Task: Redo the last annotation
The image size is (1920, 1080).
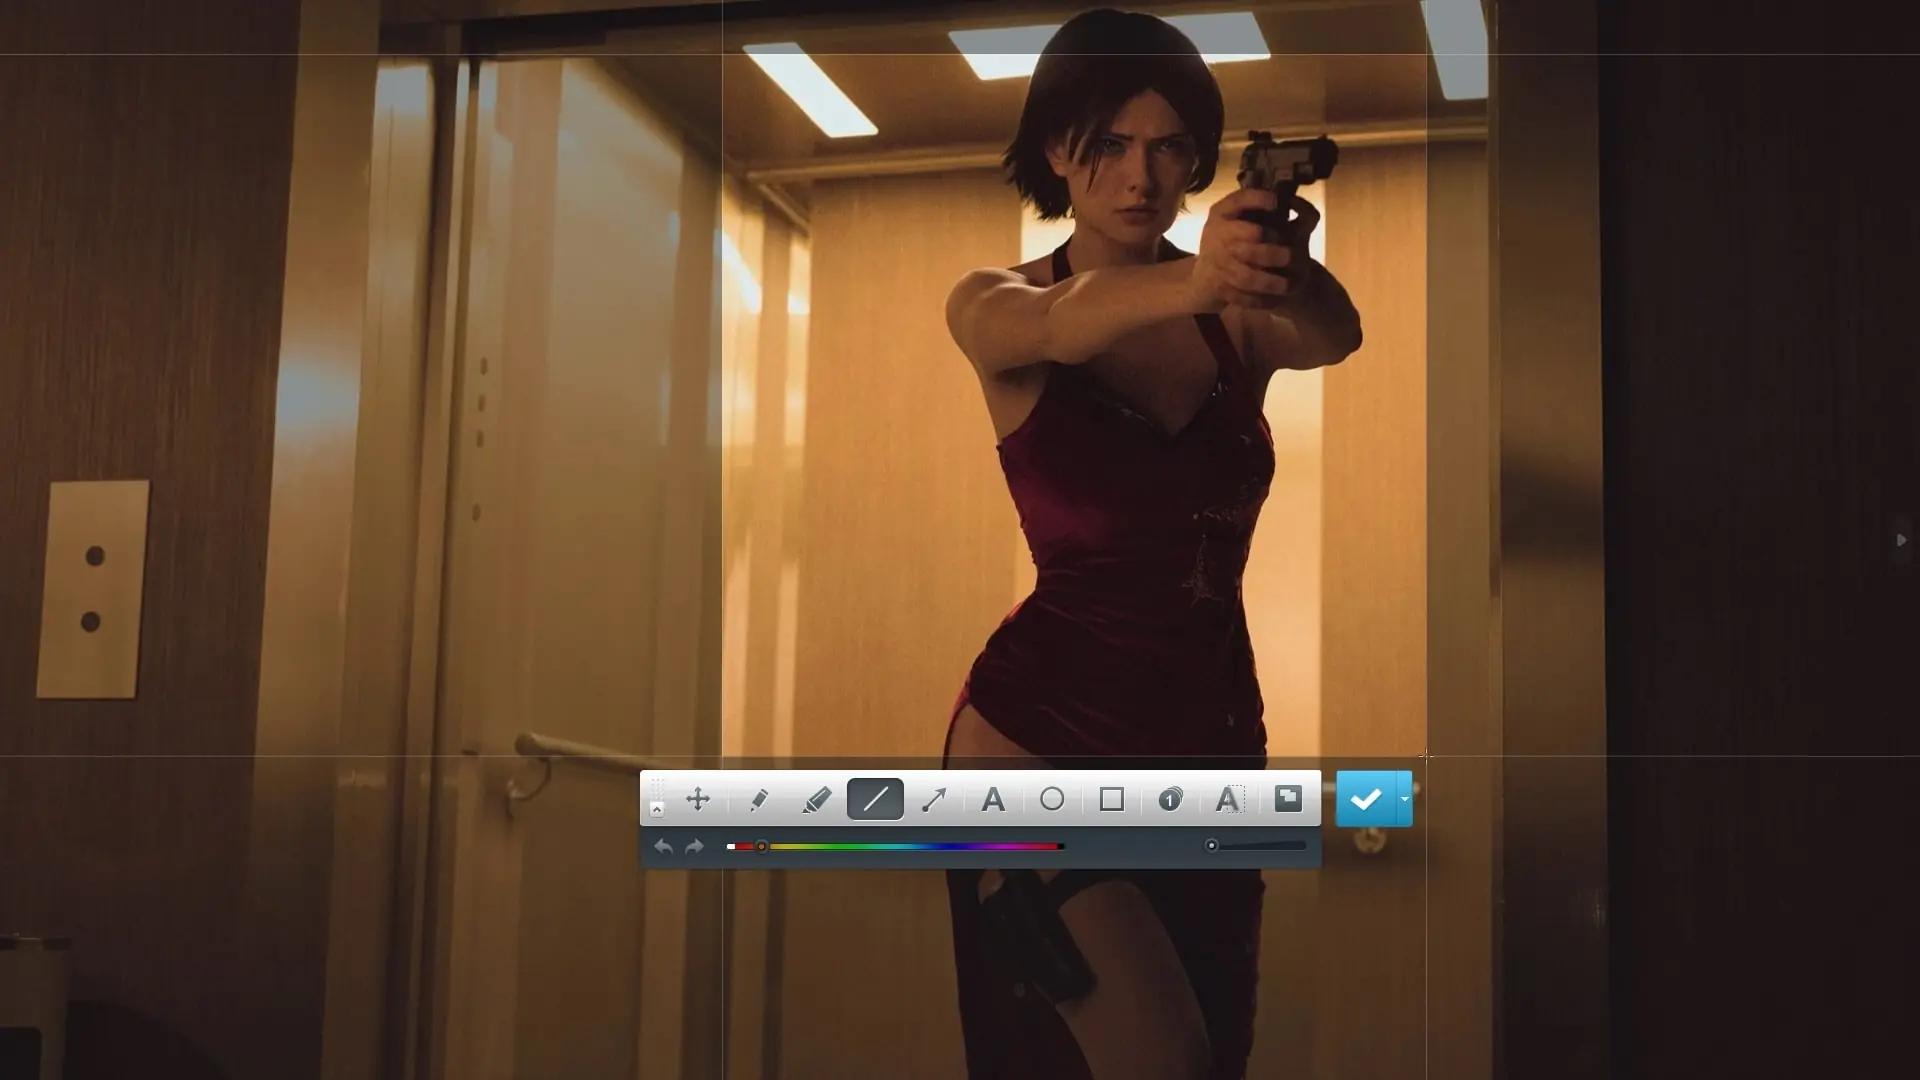Action: tap(695, 847)
